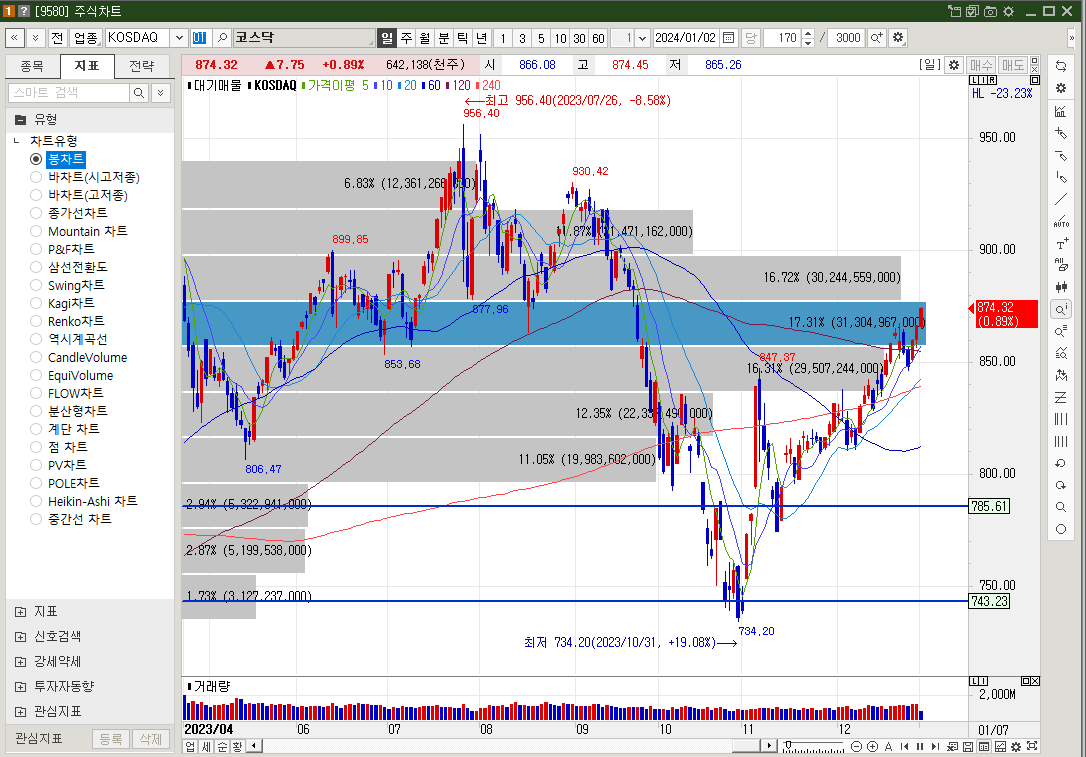
Task: Select the circle drawing tool
Action: 1060,529
